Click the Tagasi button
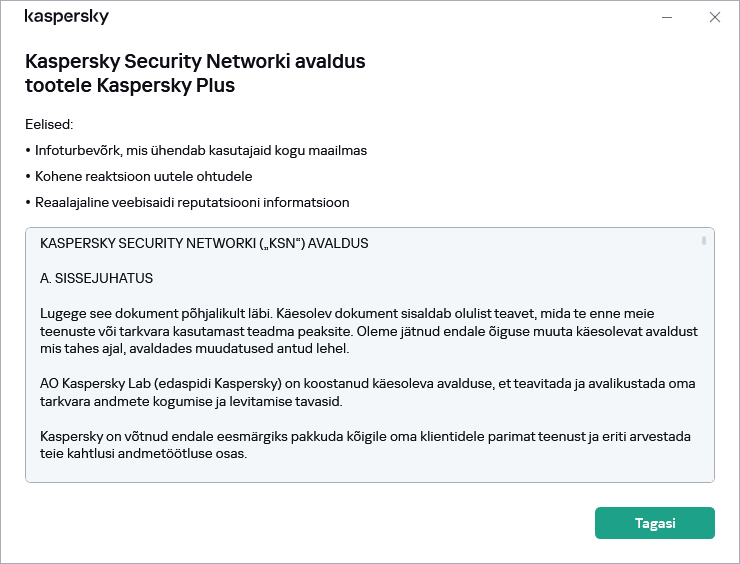The width and height of the screenshot is (740, 564). [x=654, y=523]
